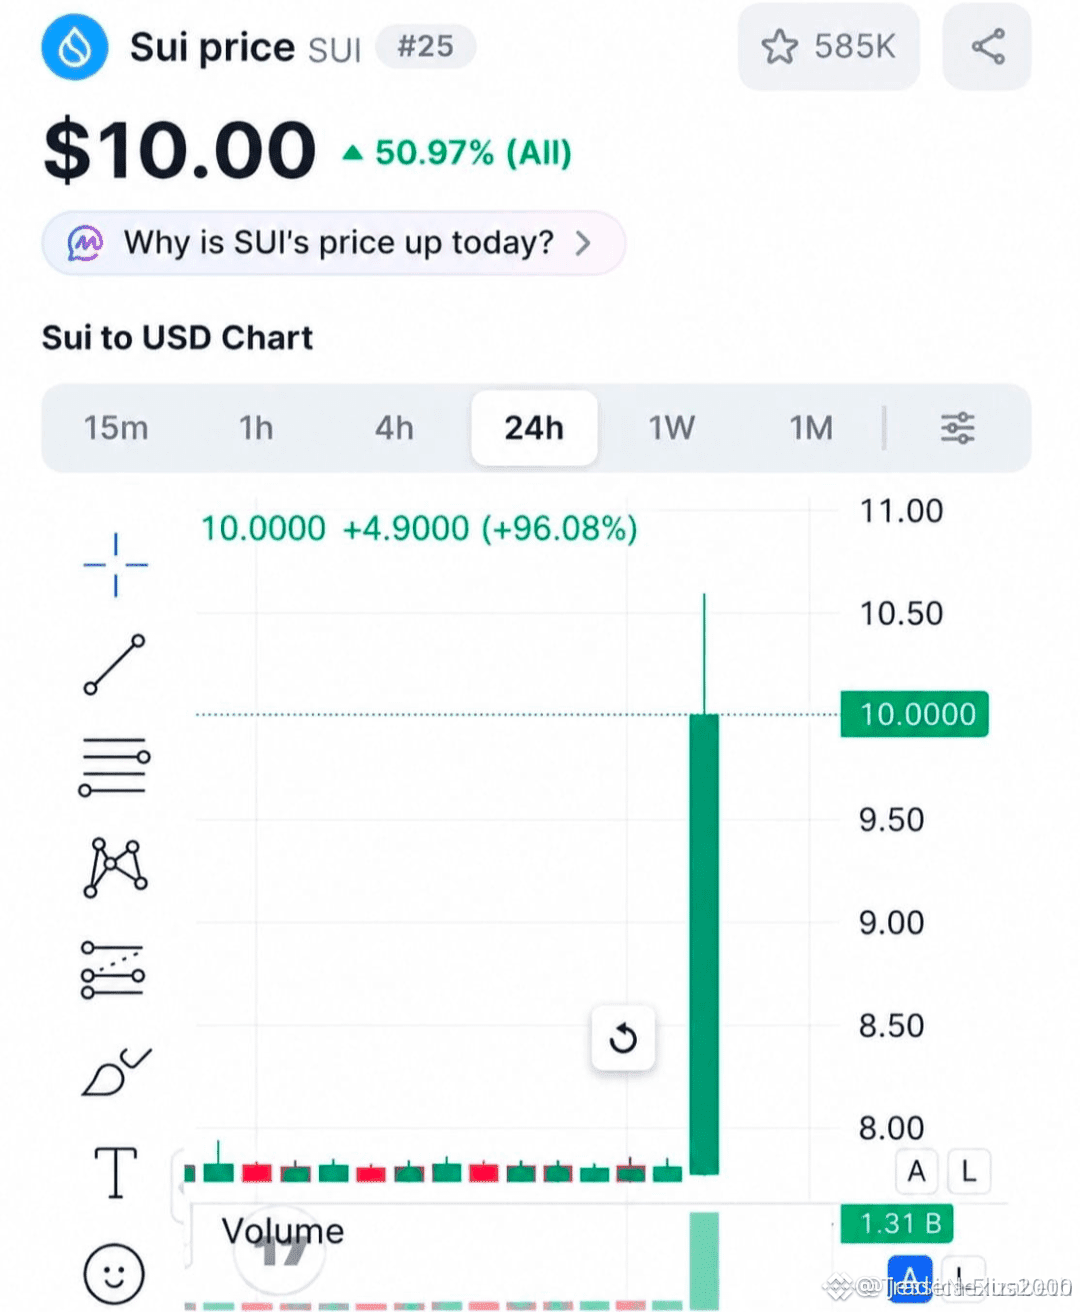1080x1312 pixels.
Task: Select the 1M timeframe tab
Action: (x=811, y=428)
